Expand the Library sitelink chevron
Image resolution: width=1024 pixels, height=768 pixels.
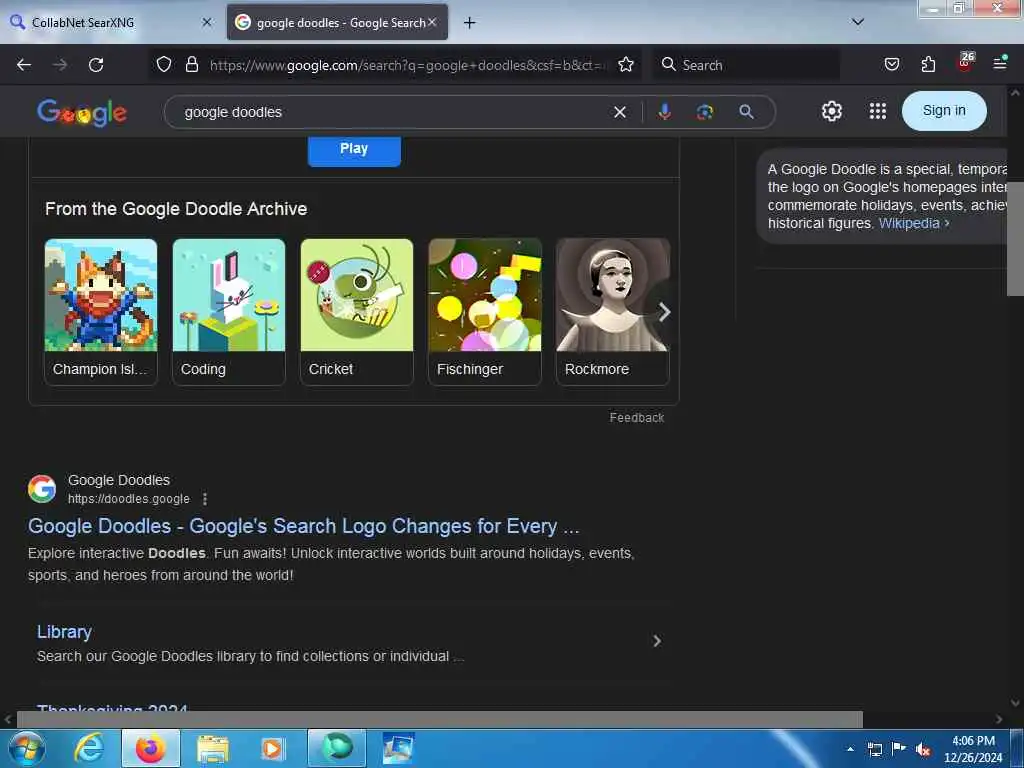[656, 641]
